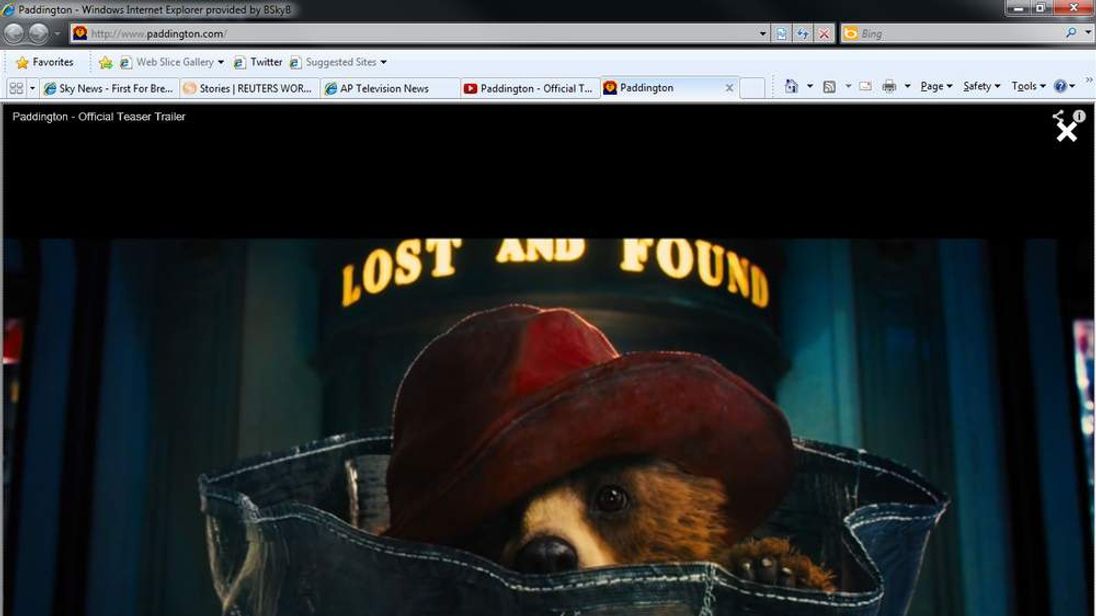This screenshot has height=616, width=1096.
Task: Click the video share icon
Action: [1059, 115]
